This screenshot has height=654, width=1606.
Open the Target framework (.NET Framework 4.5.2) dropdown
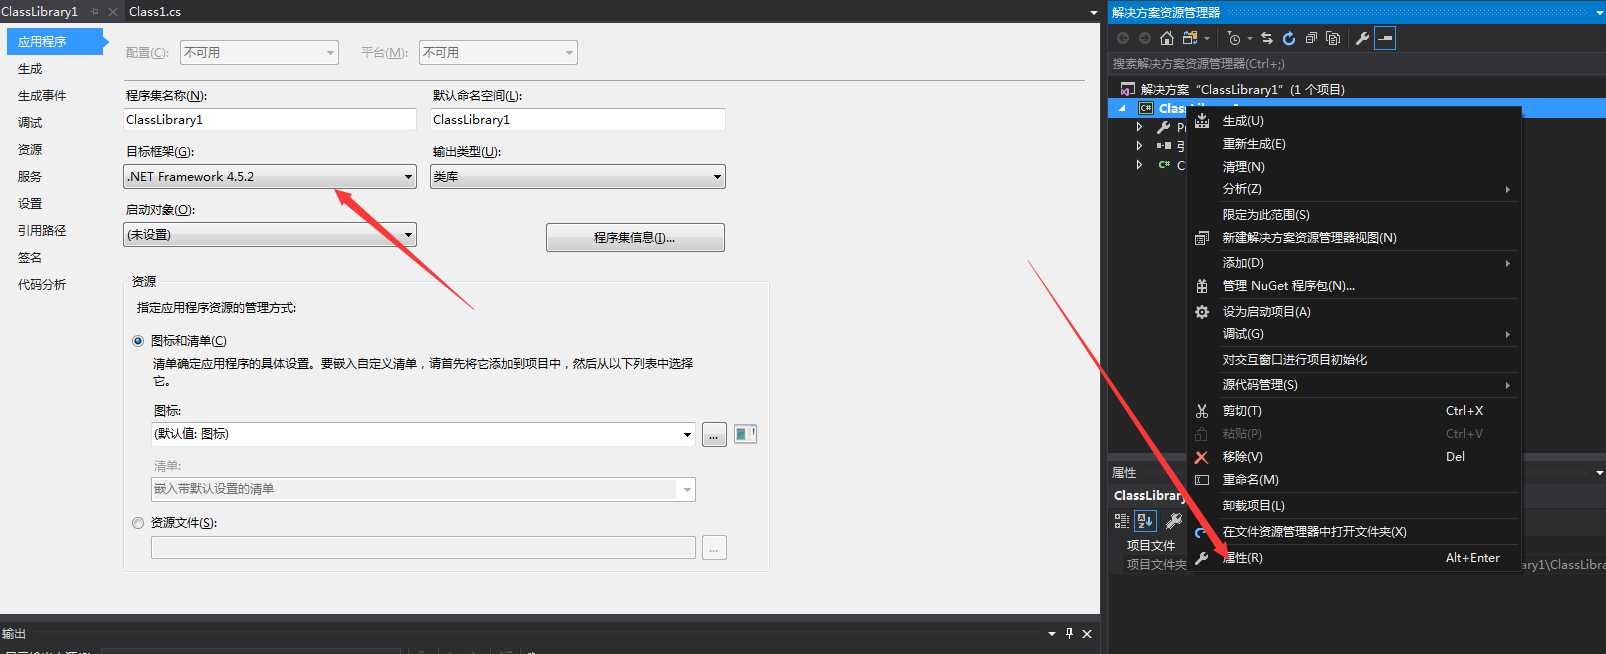point(270,177)
